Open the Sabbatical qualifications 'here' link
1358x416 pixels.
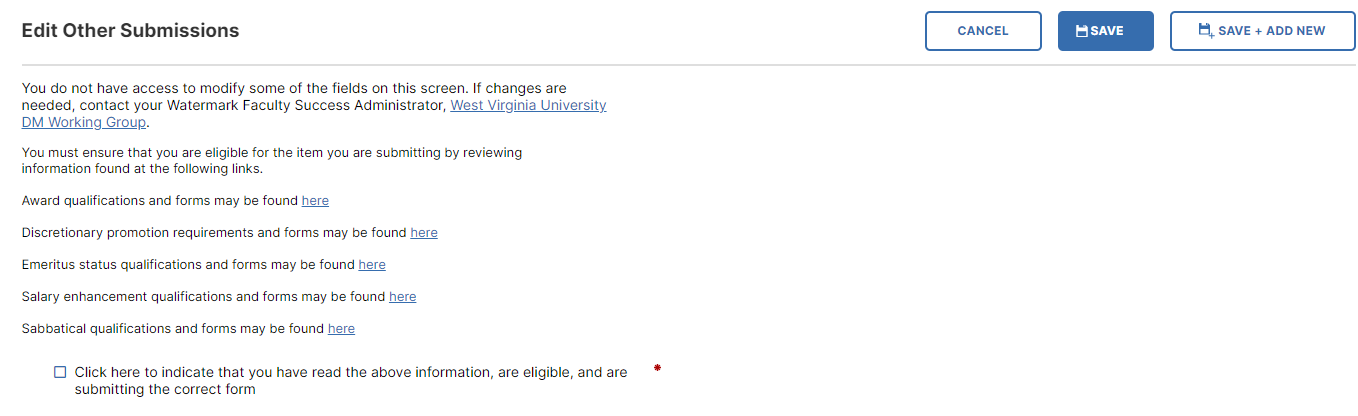(341, 329)
